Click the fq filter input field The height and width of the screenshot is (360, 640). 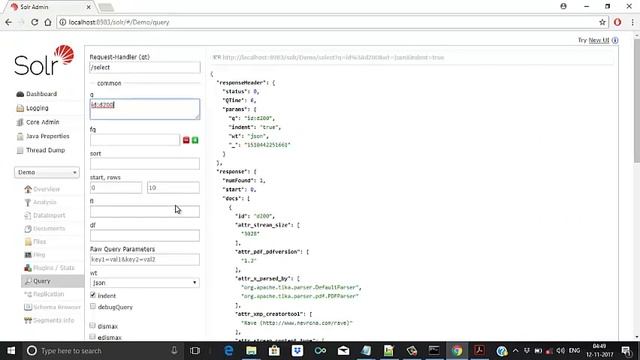click(x=135, y=140)
